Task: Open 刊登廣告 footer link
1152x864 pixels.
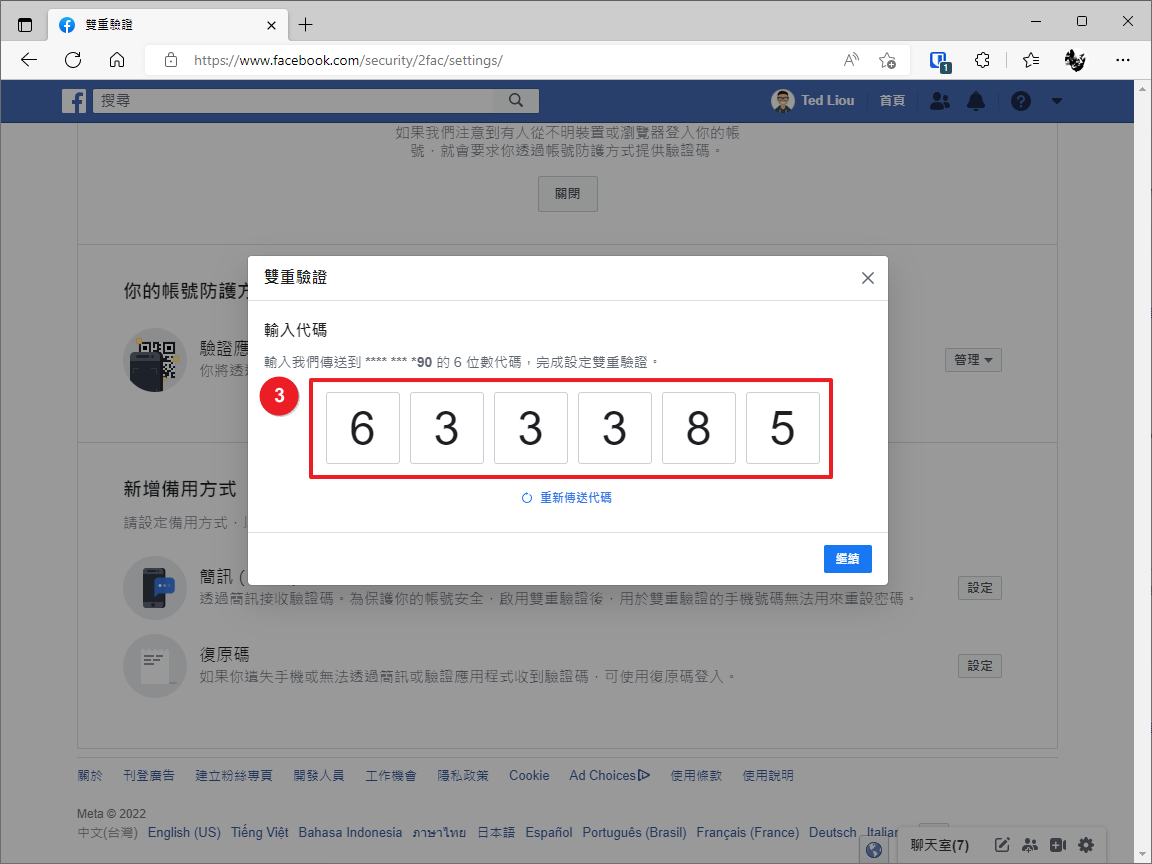Action: point(148,775)
